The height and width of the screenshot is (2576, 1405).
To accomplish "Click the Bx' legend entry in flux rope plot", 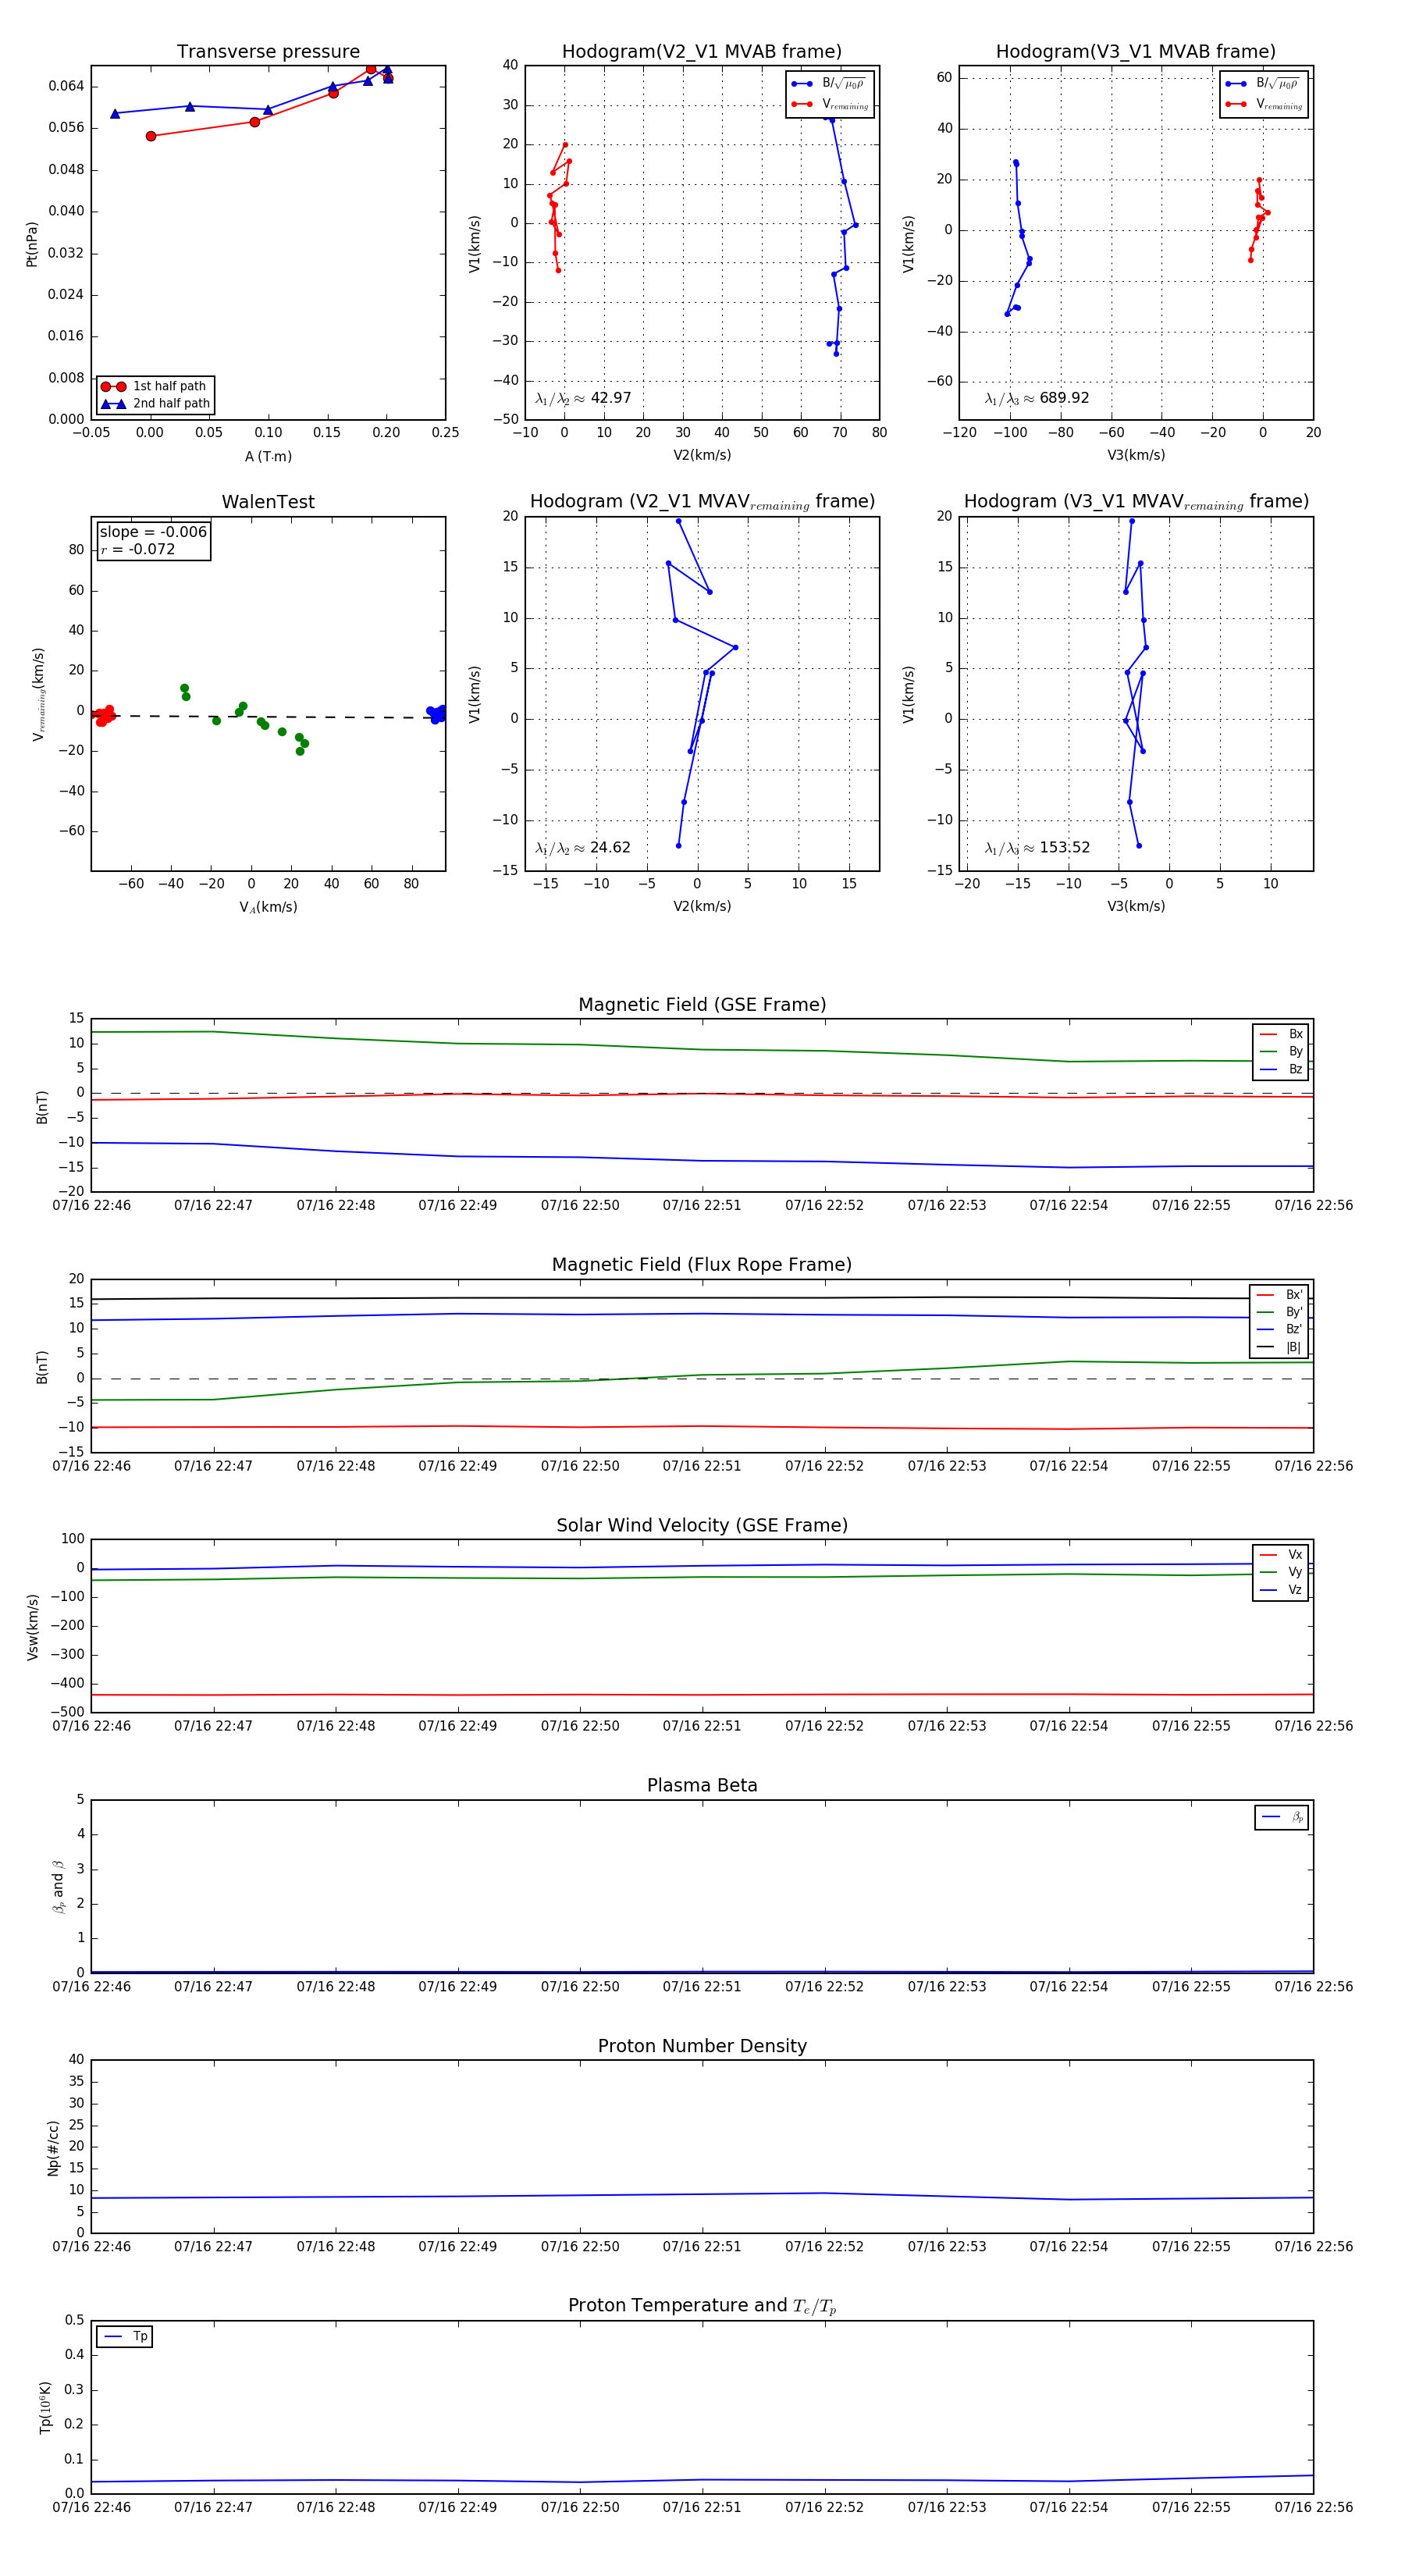I will (x=1280, y=1295).
